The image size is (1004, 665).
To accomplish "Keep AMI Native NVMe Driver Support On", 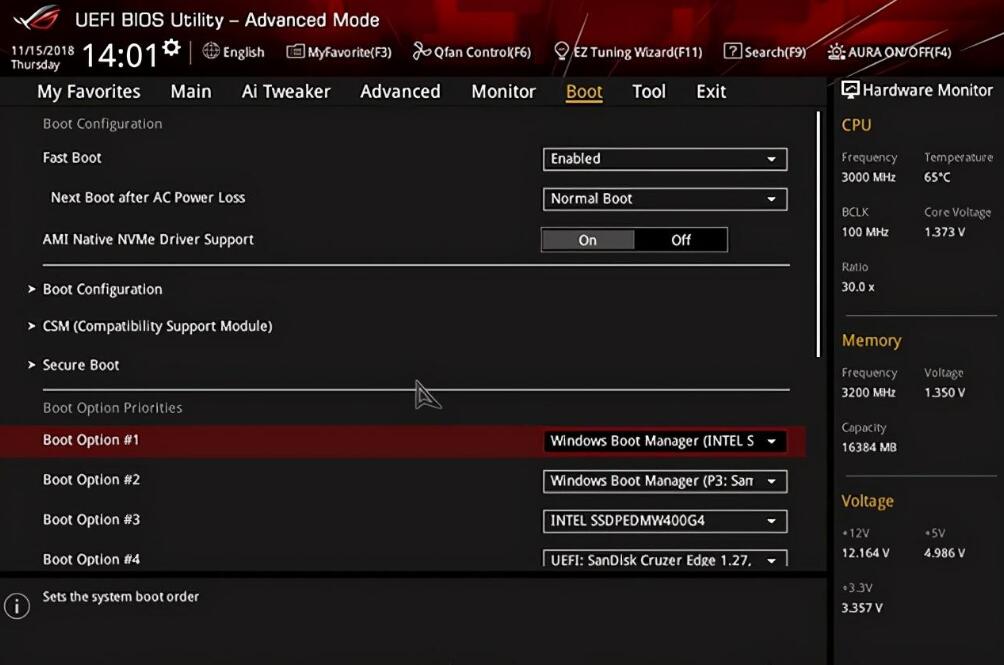I will [x=587, y=239].
